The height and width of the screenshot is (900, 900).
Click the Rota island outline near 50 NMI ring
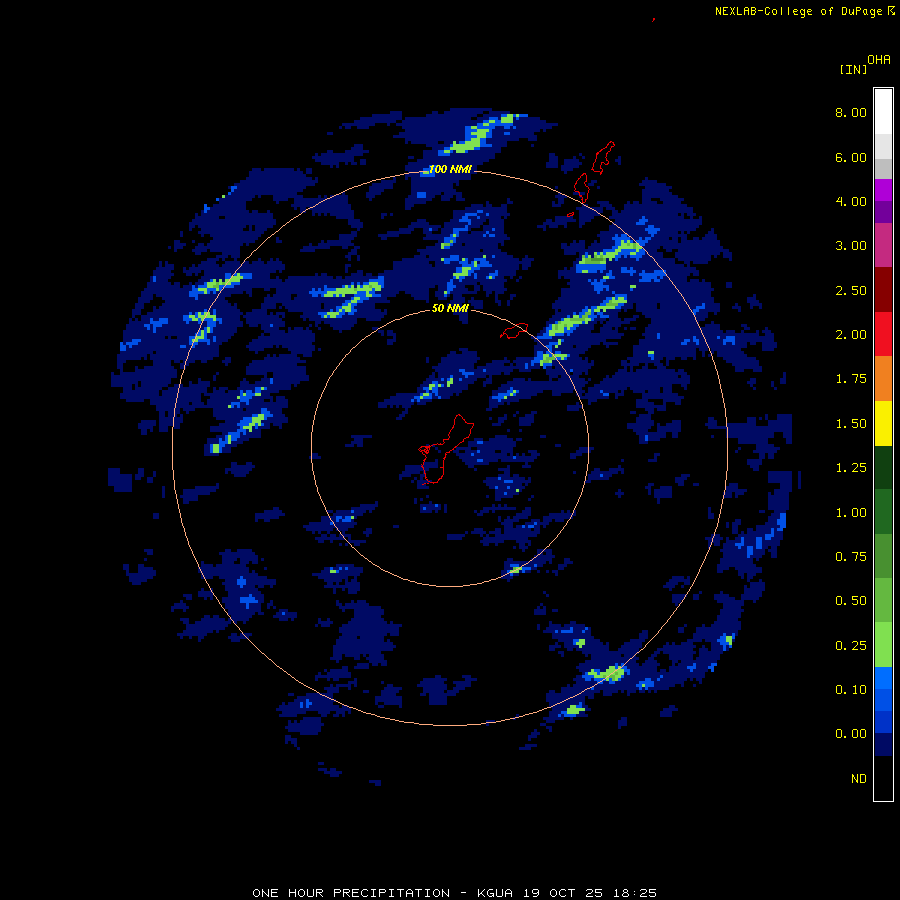[514, 331]
